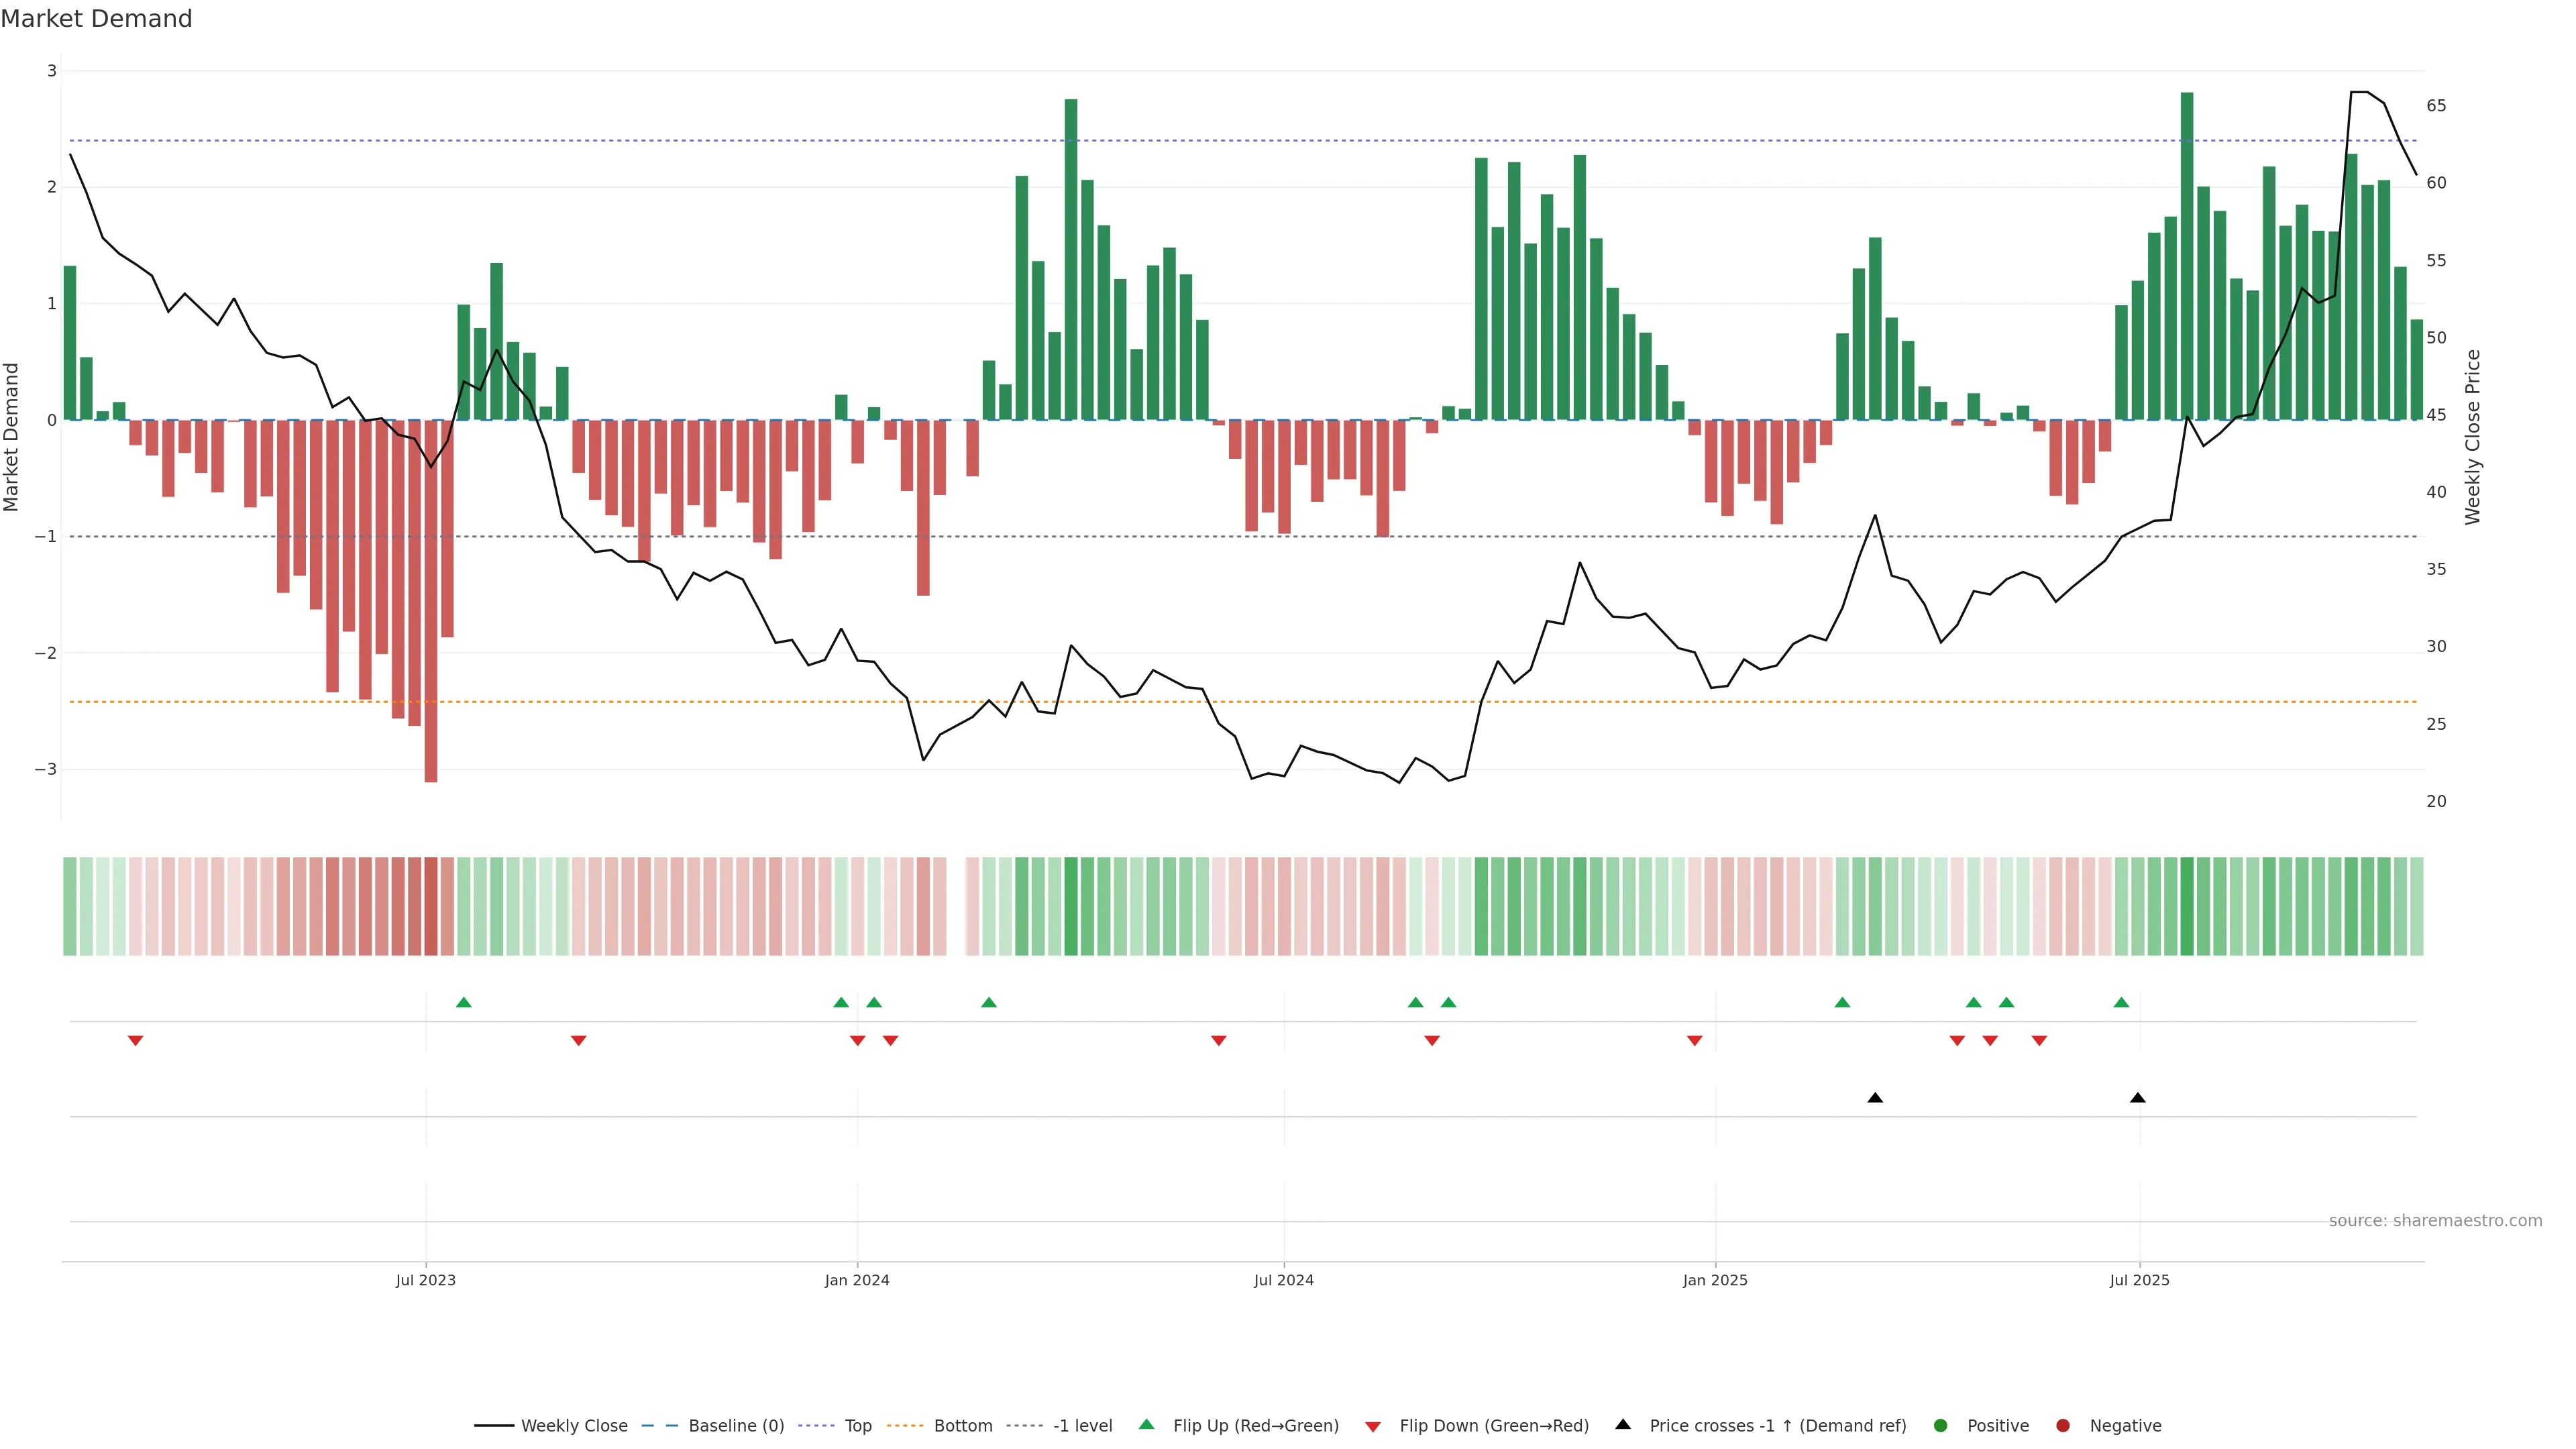Viewport: 2576px width, 1449px height.
Task: Click the Jan 2024 x-axis label
Action: [x=857, y=1281]
